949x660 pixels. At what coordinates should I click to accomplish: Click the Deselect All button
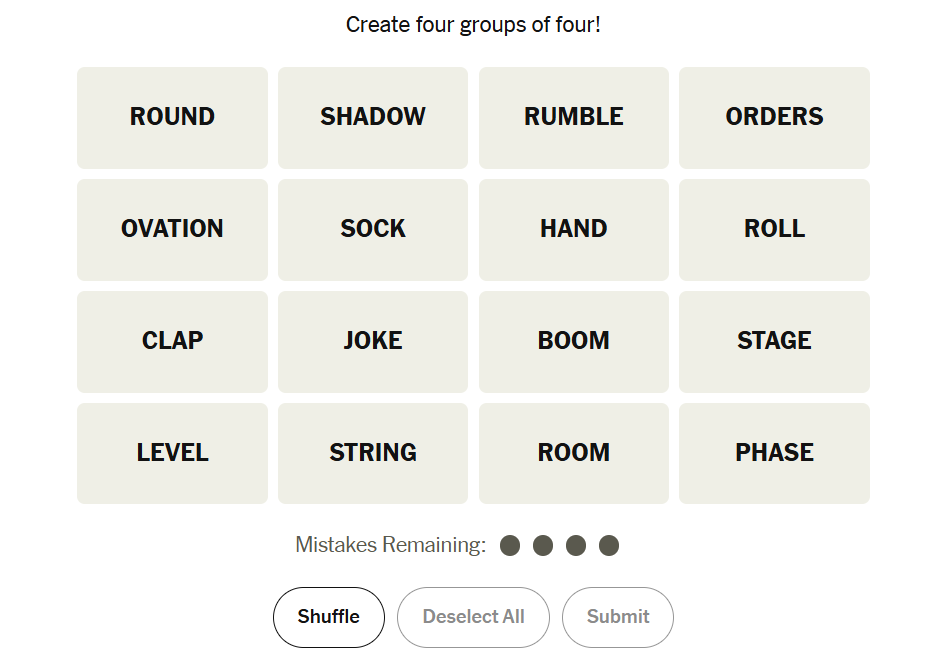473,617
